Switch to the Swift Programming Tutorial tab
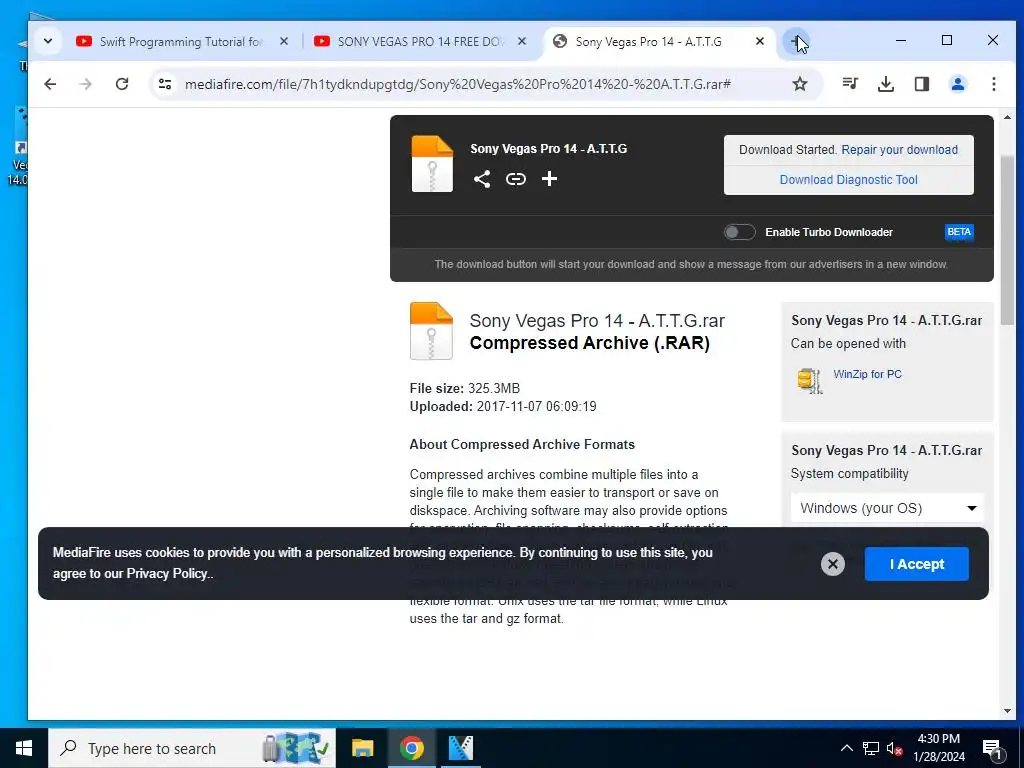Viewport: 1024px width, 768px height. pos(180,42)
